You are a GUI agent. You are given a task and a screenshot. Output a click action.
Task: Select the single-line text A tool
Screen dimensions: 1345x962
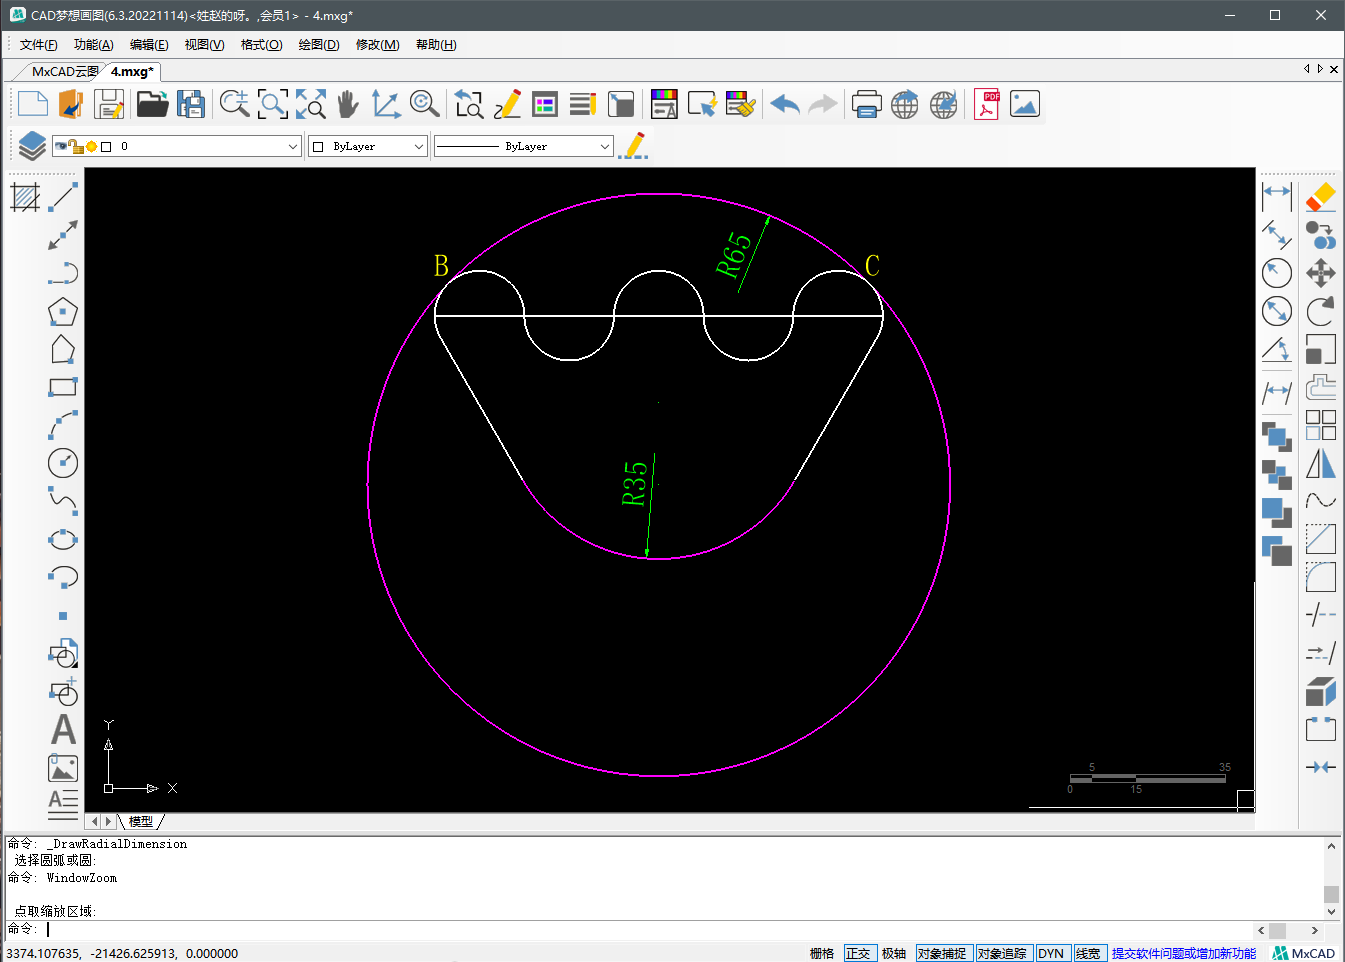[x=63, y=729]
